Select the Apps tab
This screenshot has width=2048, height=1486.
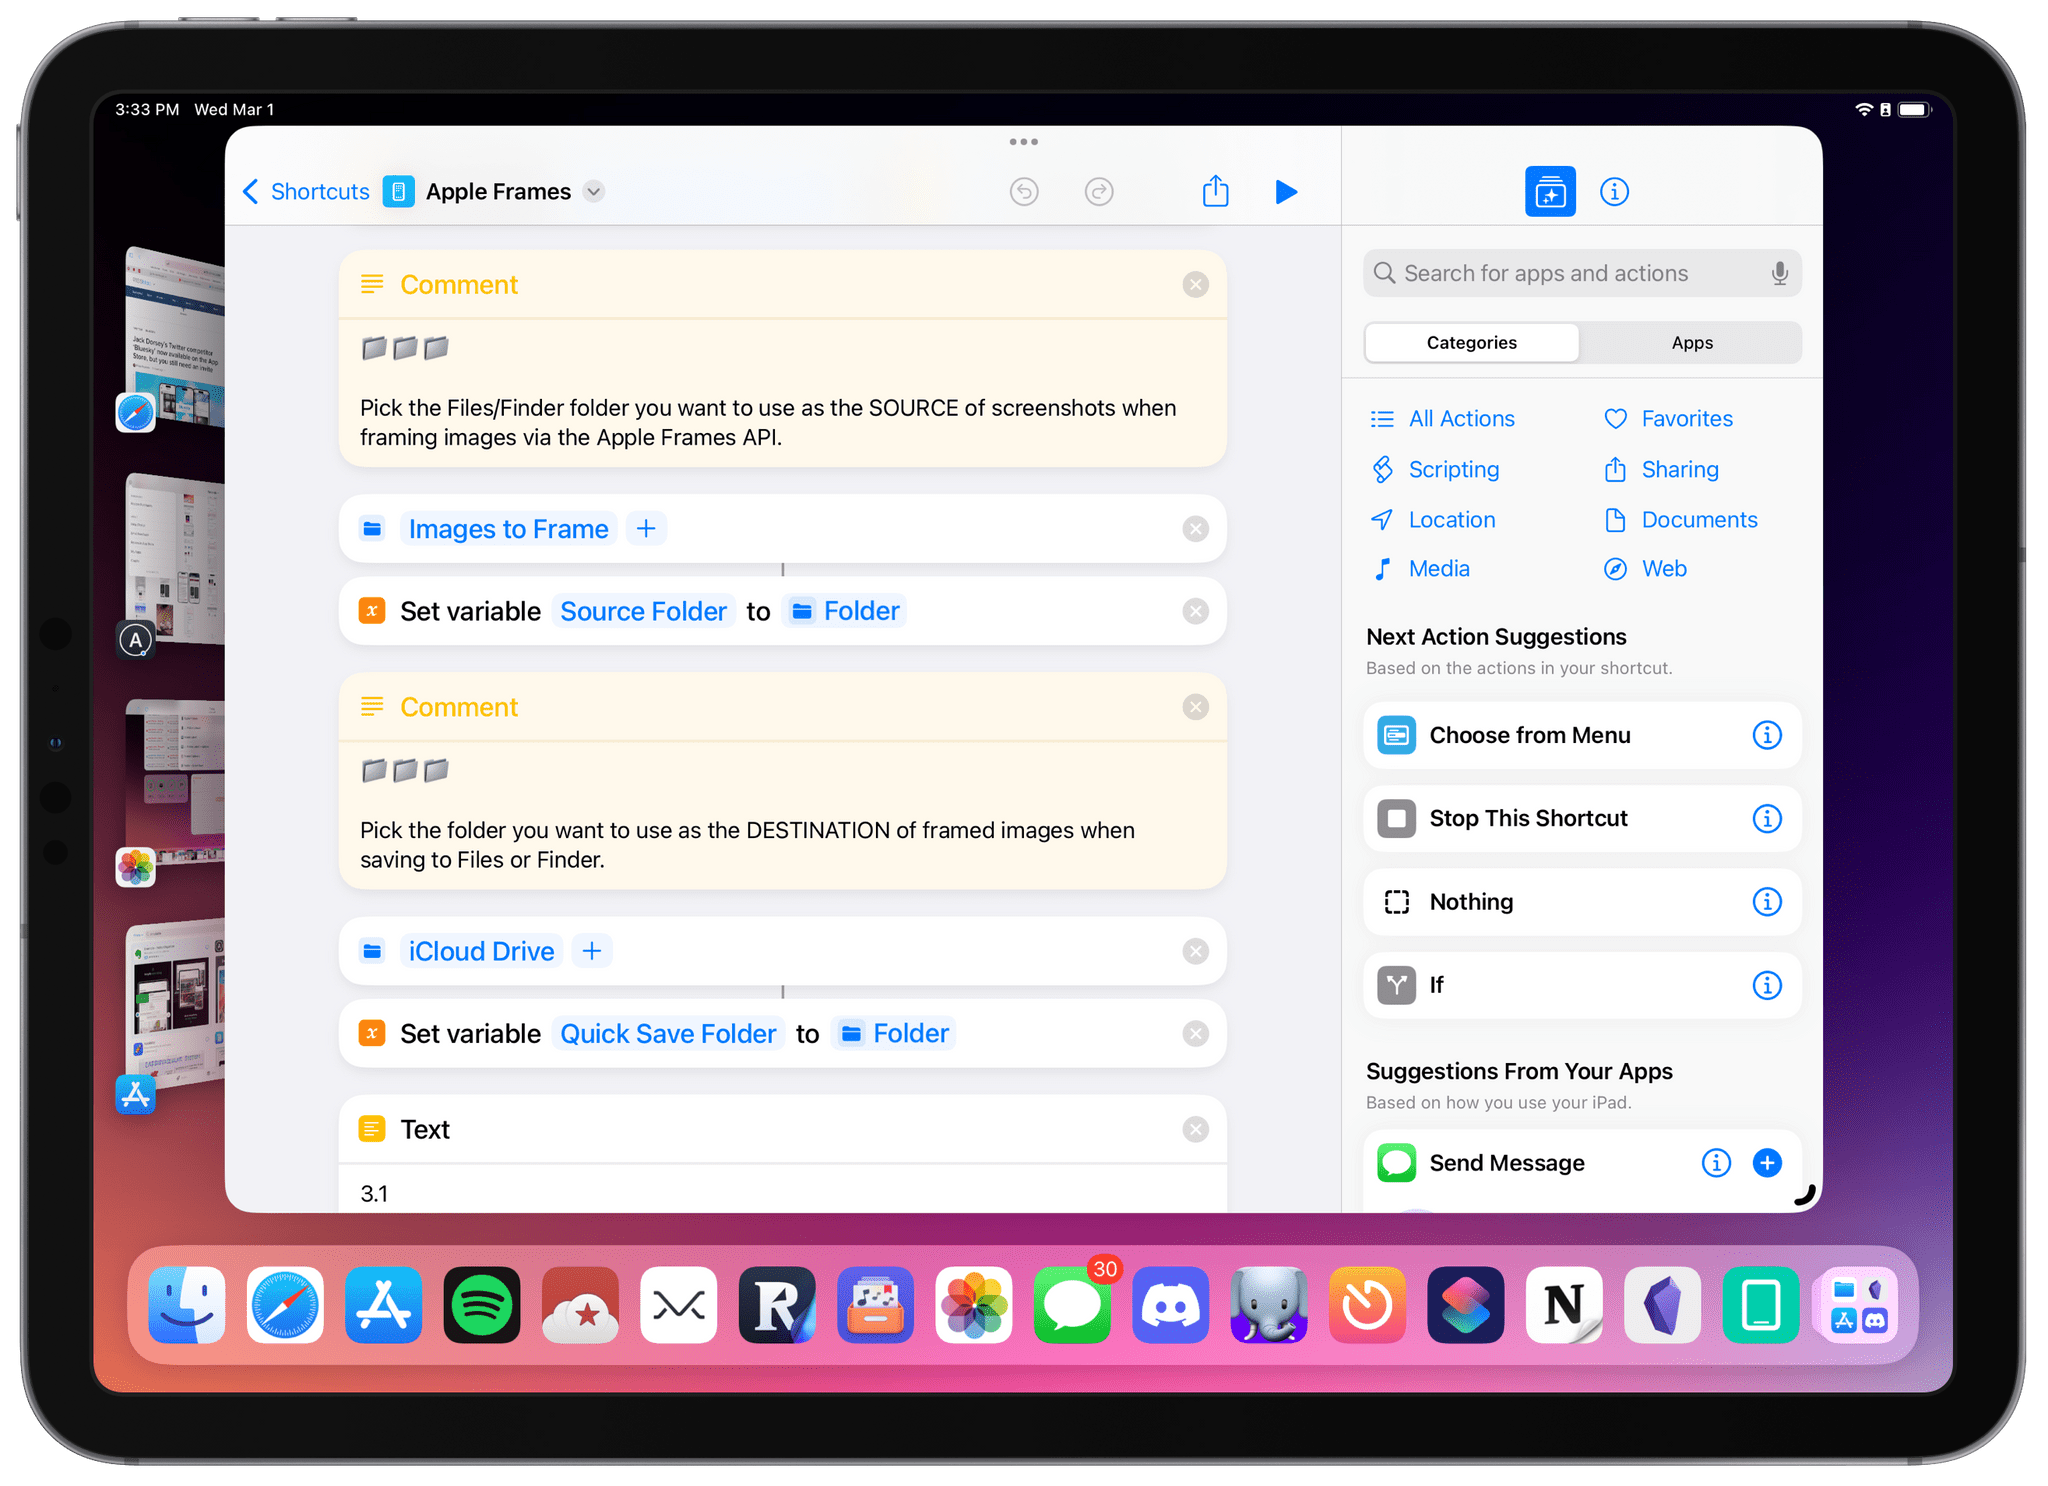[1689, 340]
